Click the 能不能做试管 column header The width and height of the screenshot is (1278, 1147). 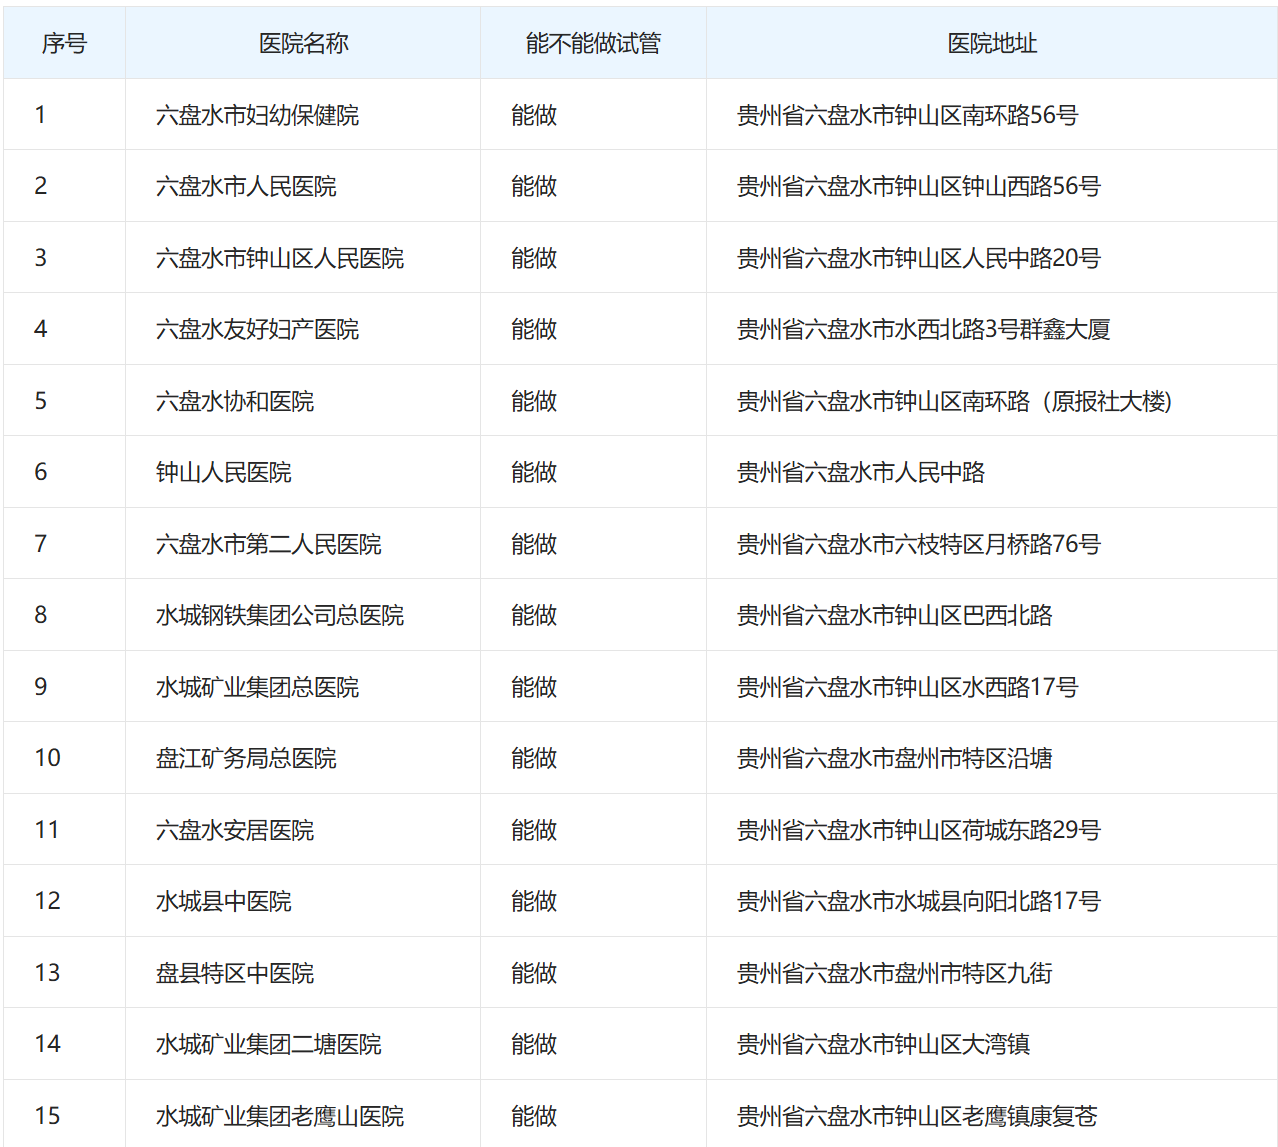593,43
